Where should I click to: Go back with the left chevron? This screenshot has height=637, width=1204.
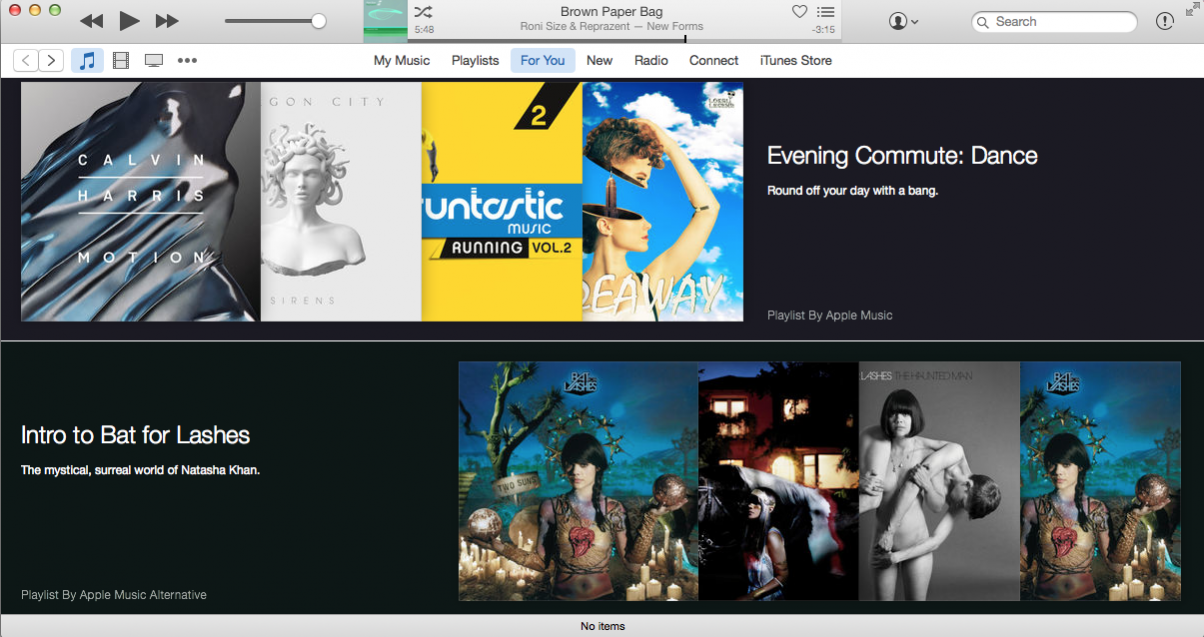pos(26,61)
